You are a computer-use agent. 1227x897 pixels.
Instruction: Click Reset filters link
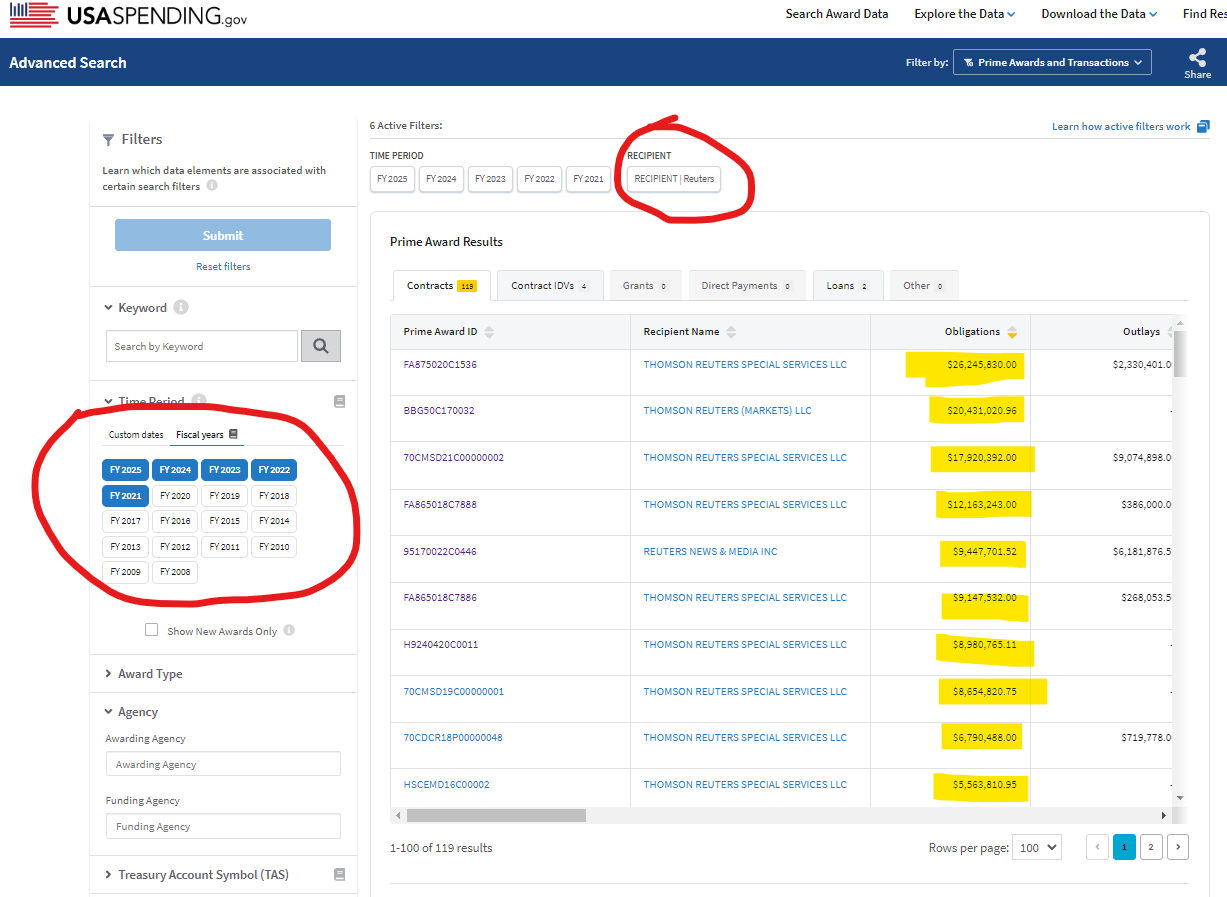(223, 267)
